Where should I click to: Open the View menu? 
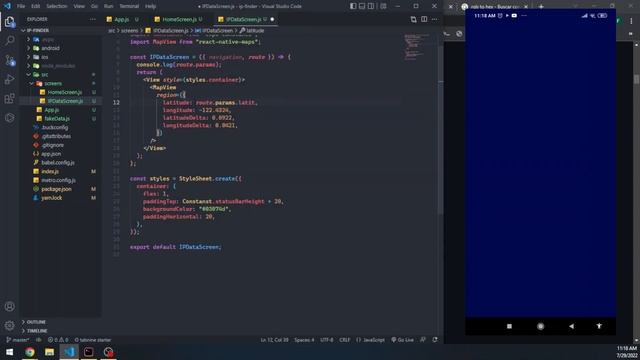(79, 6)
